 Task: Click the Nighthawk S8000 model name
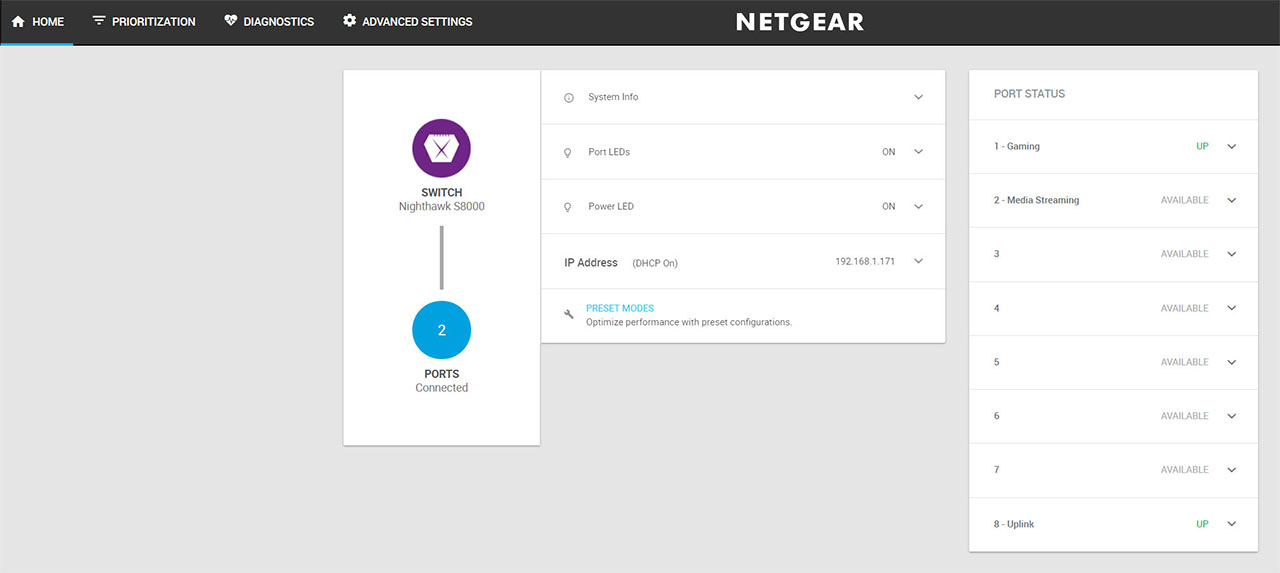click(441, 207)
